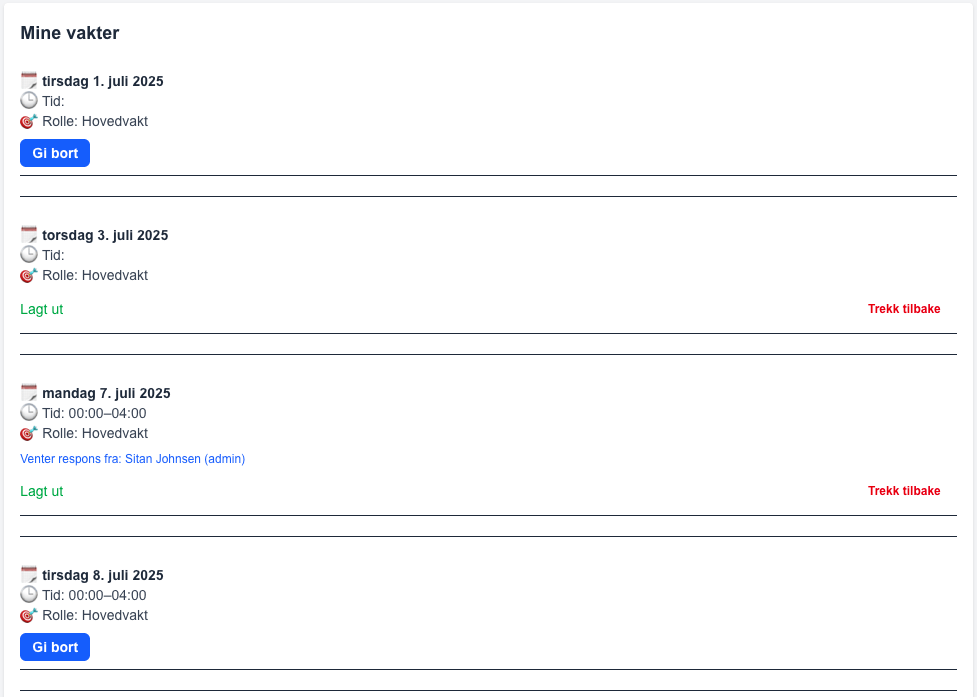This screenshot has height=697, width=977.
Task: Click Trekk tilbake for torsdag 3. juli
Action: pyautogui.click(x=904, y=309)
